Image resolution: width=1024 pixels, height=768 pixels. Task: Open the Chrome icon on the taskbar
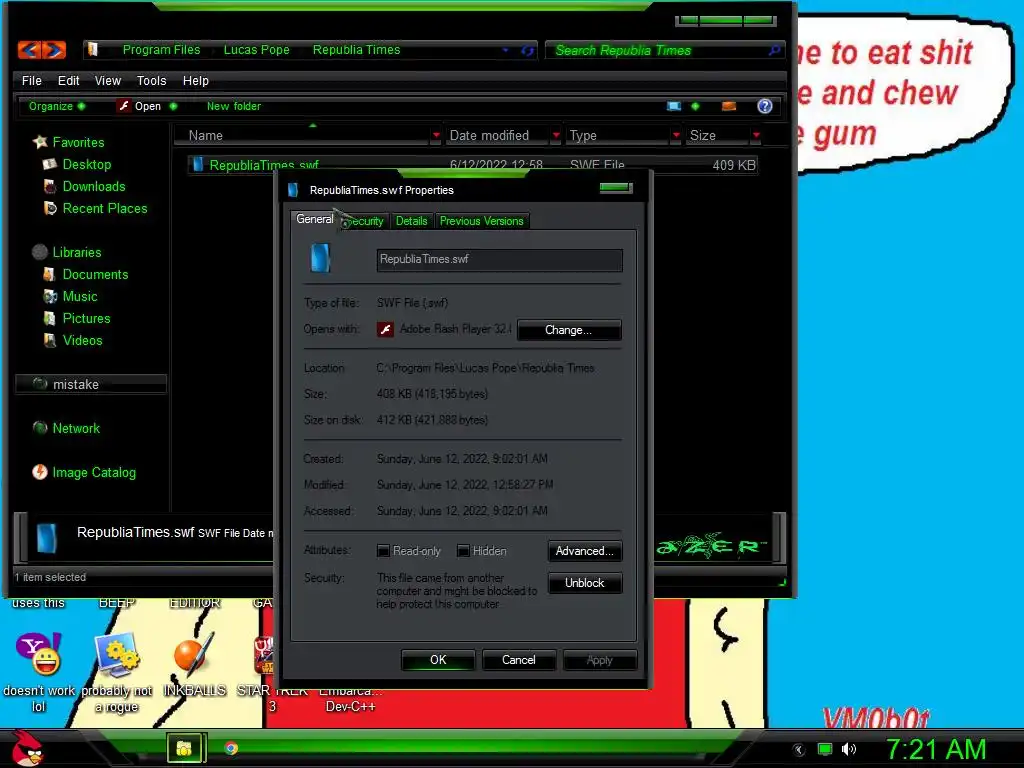pyautogui.click(x=231, y=748)
